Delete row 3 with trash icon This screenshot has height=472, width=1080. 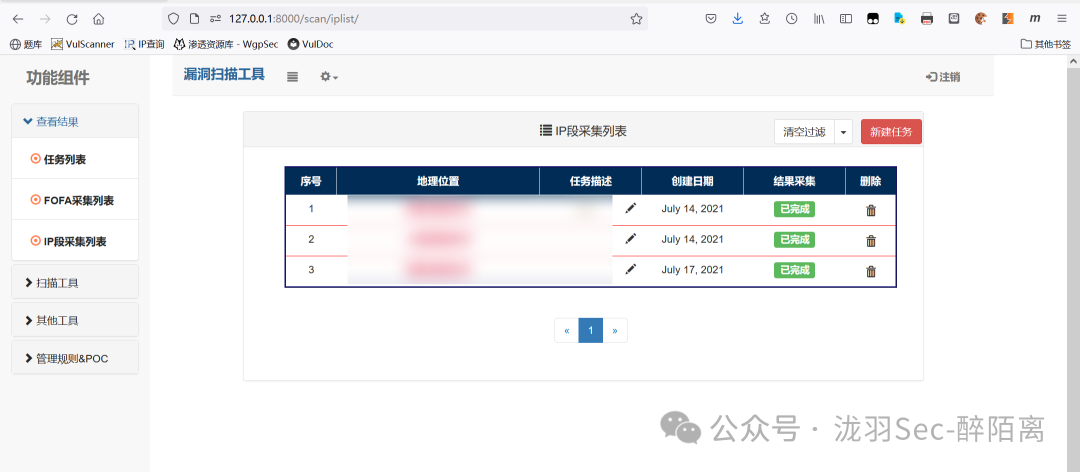(871, 271)
